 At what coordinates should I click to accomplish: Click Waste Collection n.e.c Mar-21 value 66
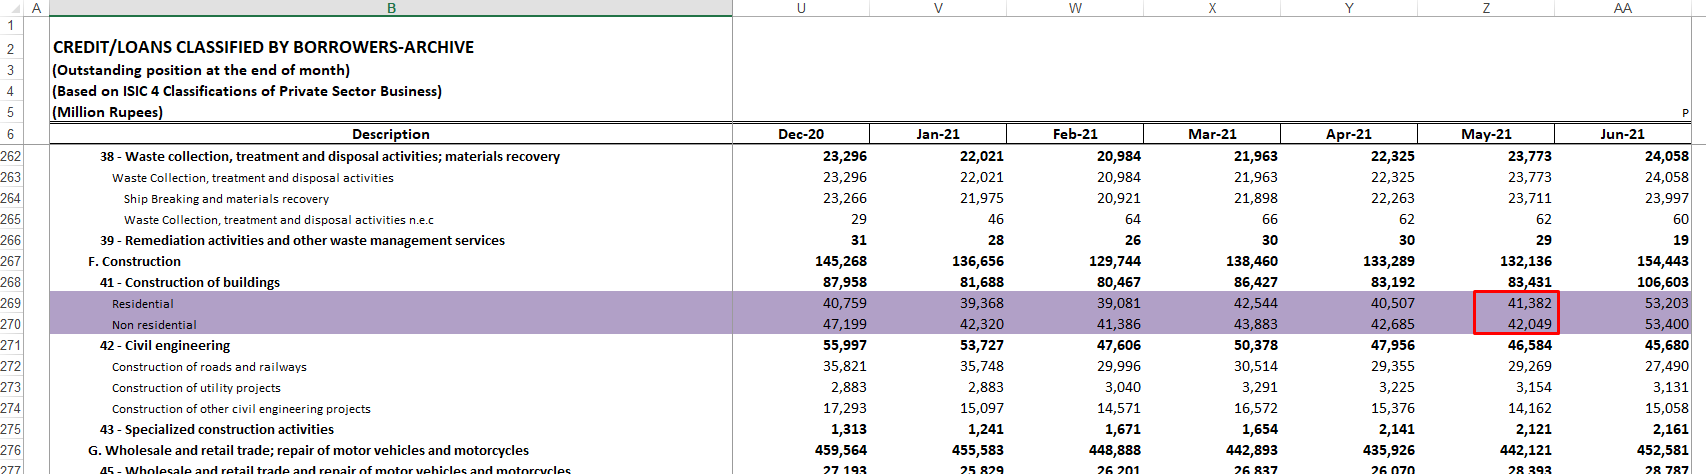click(x=1269, y=219)
